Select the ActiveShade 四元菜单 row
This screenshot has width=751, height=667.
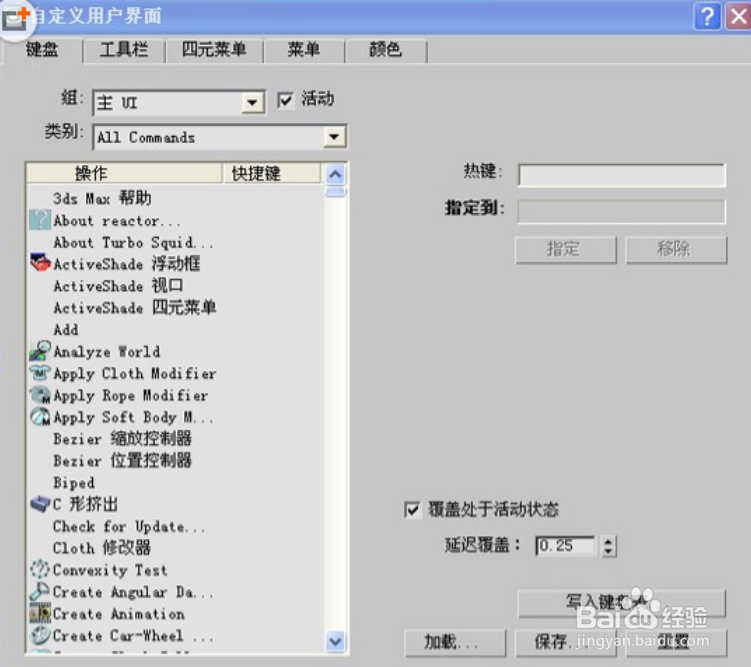(175, 307)
